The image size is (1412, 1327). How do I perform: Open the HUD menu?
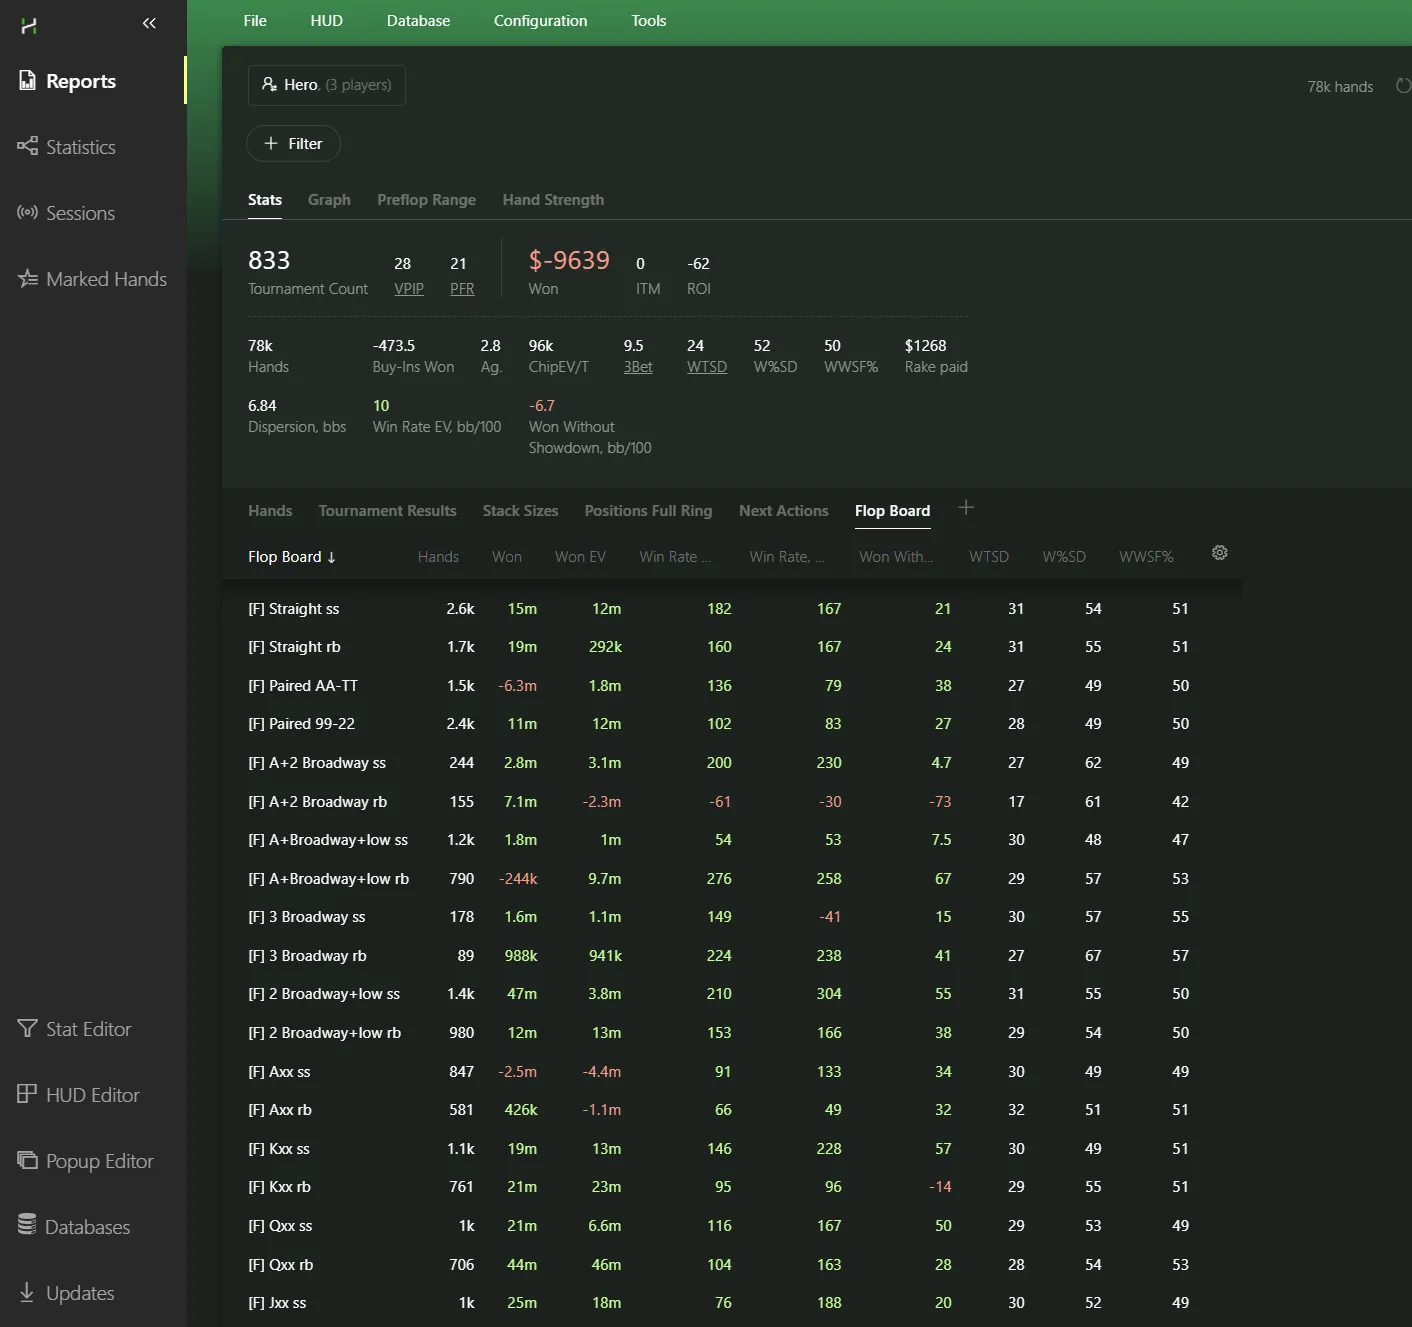click(x=326, y=21)
